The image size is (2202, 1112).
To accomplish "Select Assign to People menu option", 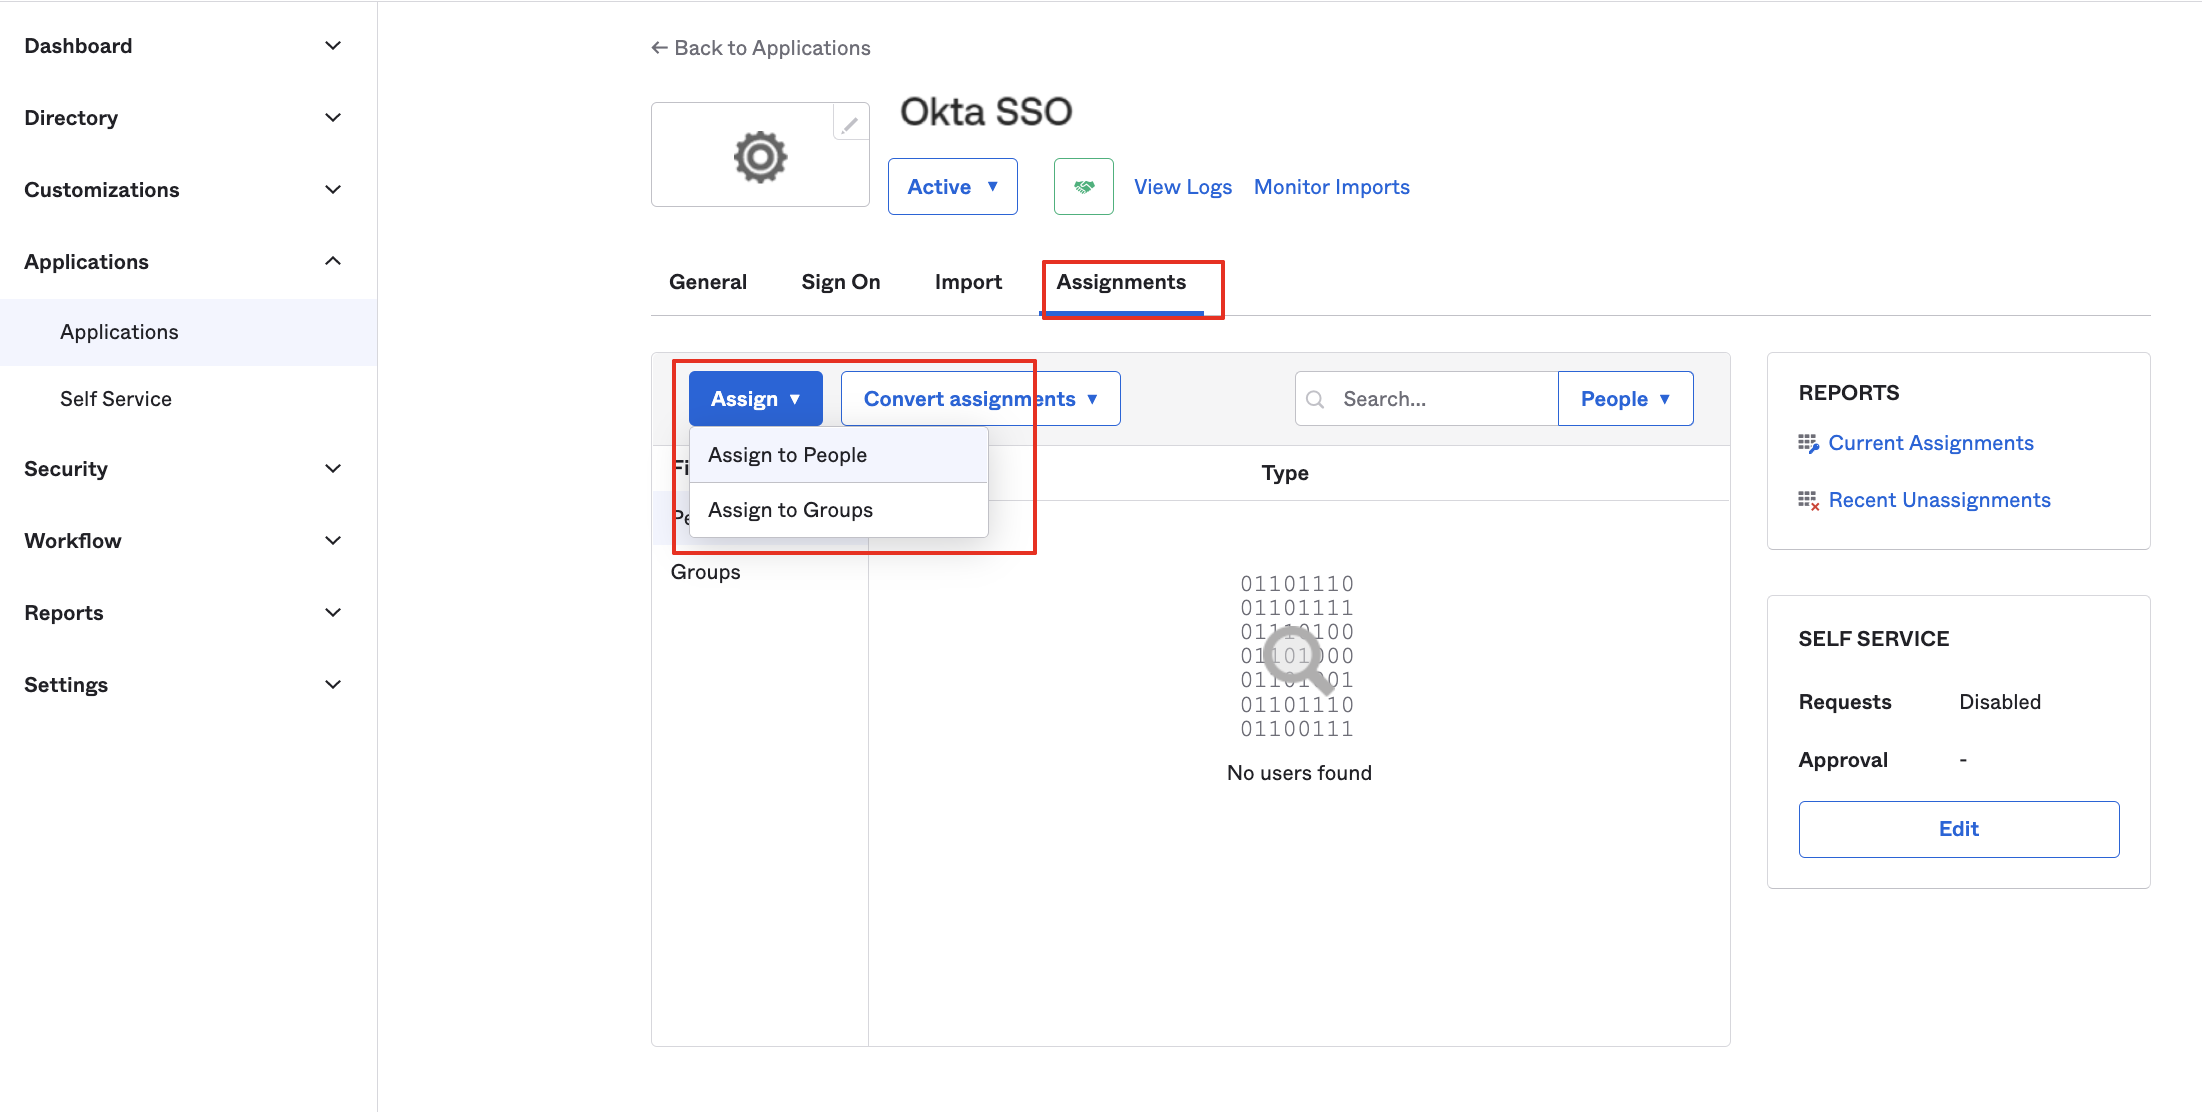I will click(x=788, y=455).
